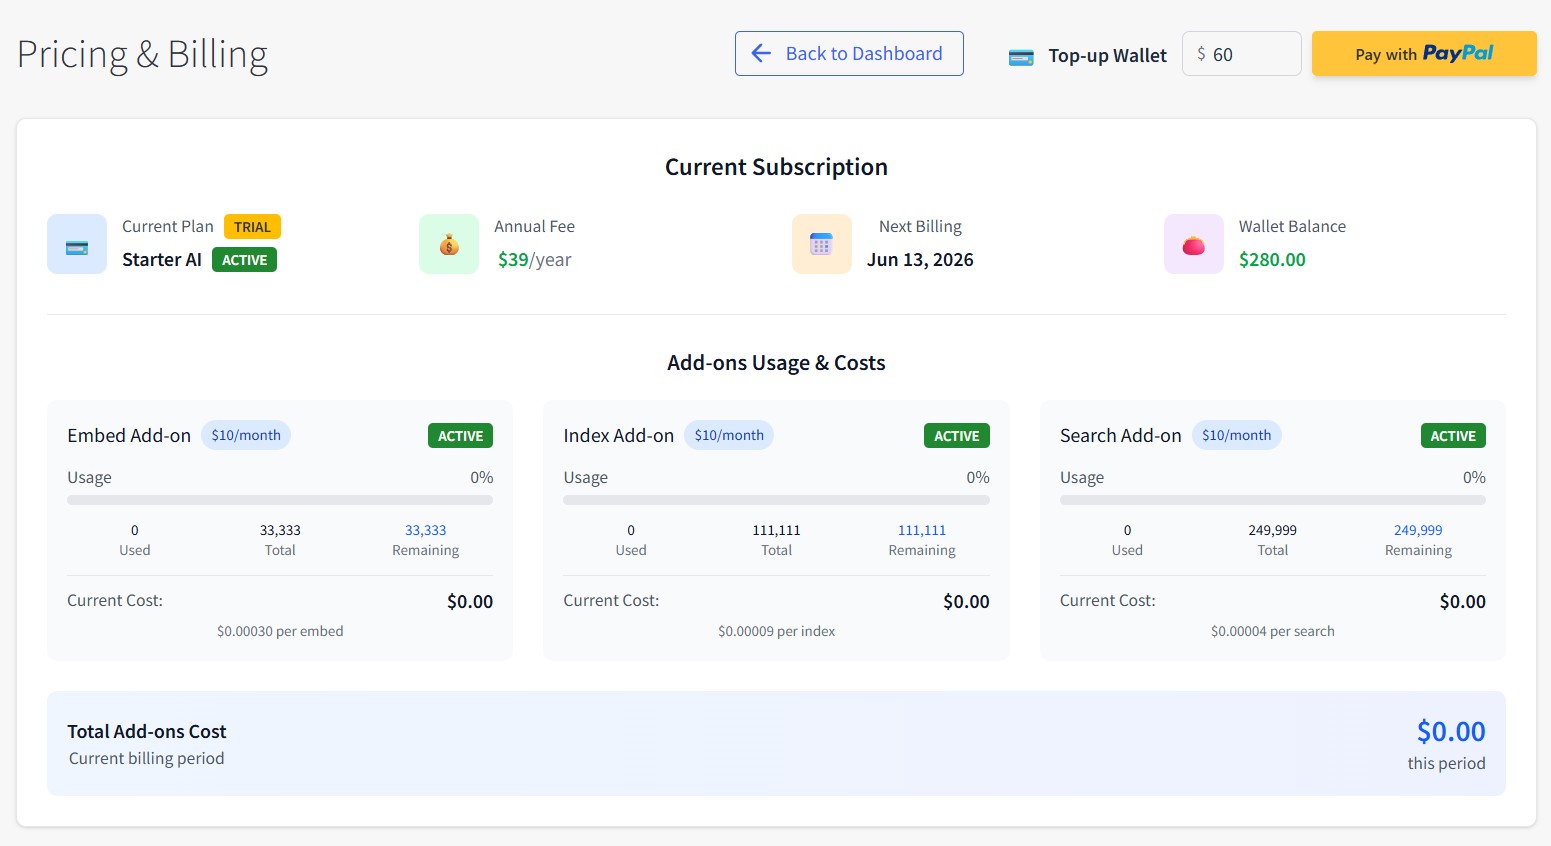Viewport: 1551px width, 846px height.
Task: Click the $280.00 wallet balance
Action: [1272, 260]
